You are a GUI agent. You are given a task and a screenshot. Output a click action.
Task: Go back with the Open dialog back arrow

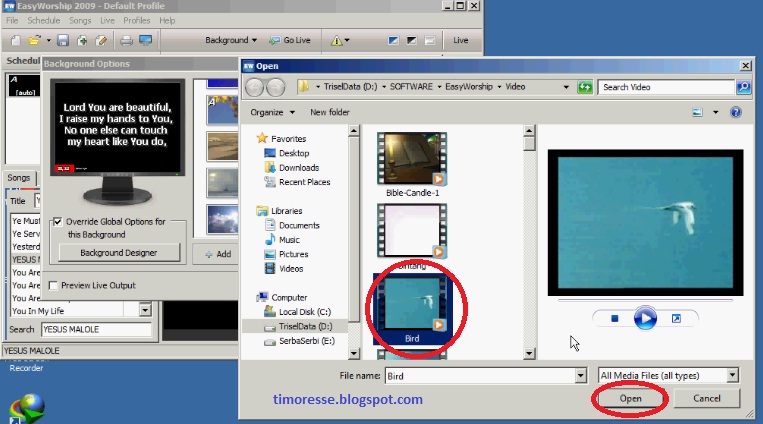click(254, 87)
